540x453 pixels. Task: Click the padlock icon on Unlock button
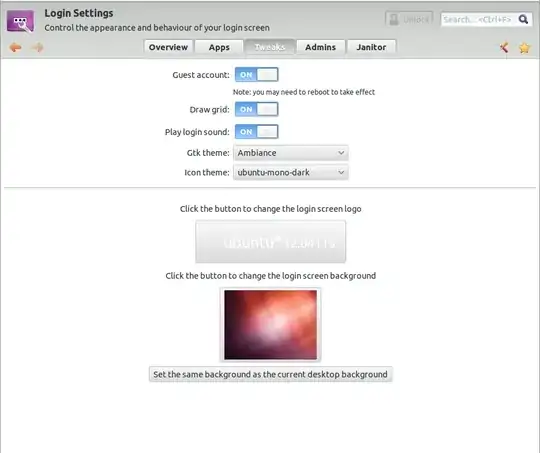coord(394,19)
